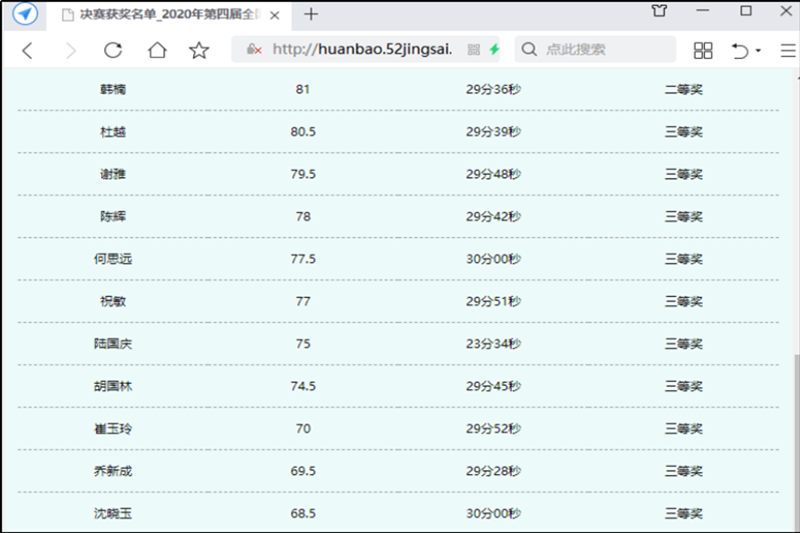Expand the undo closed tabs dropdown arrow

pos(758,51)
